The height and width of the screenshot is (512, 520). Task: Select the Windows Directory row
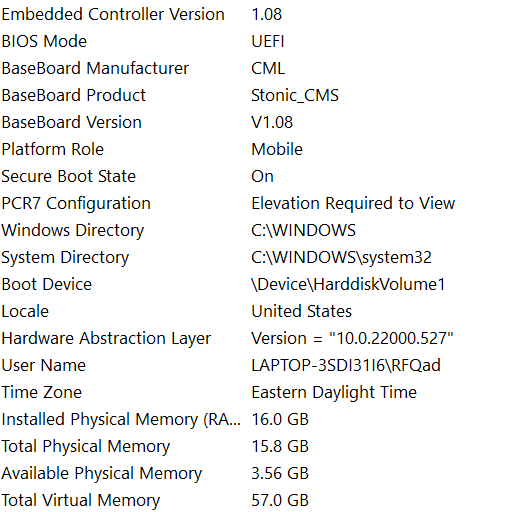pos(260,230)
